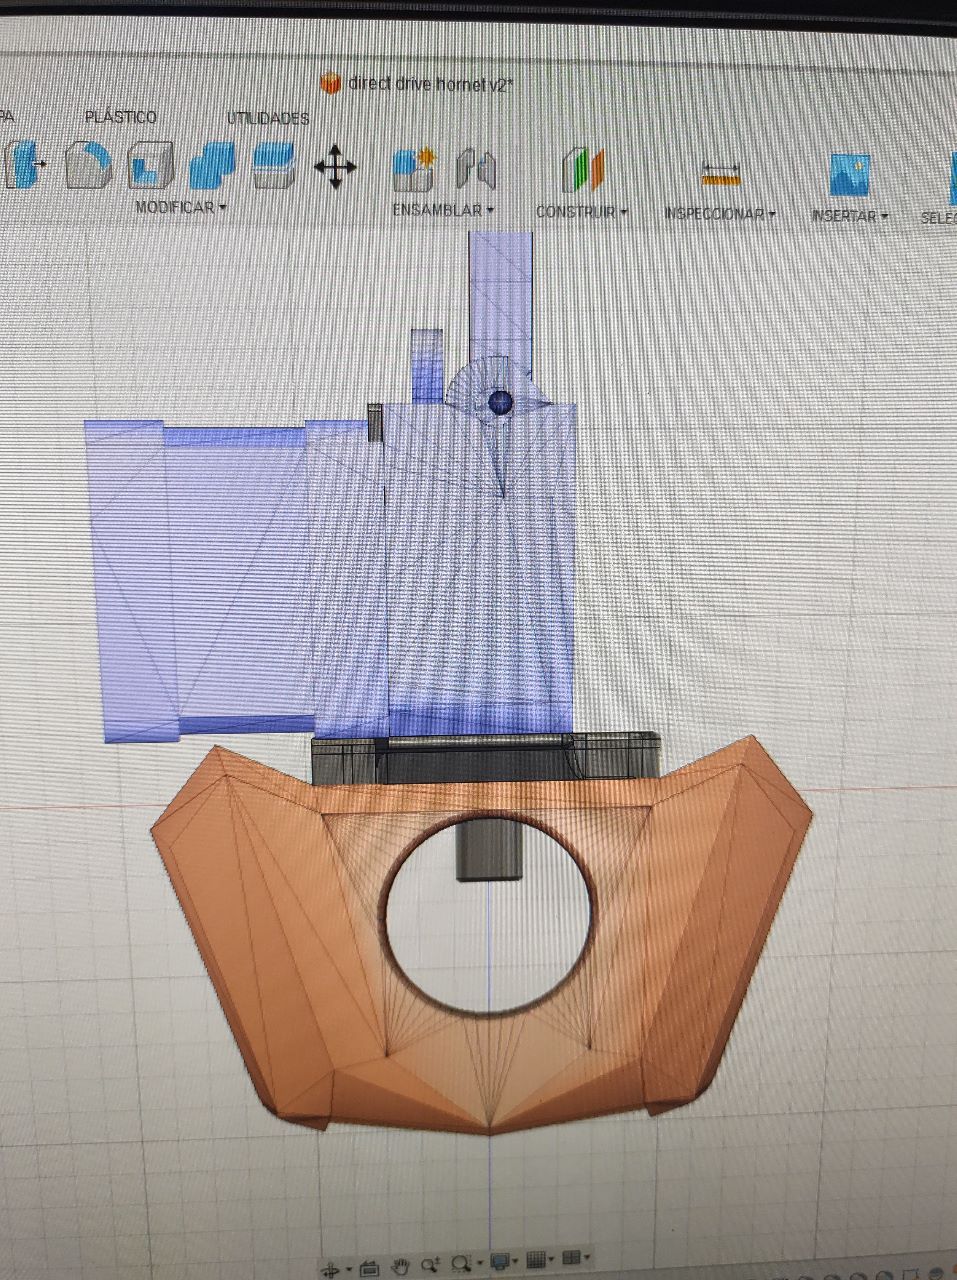The width and height of the screenshot is (957, 1280).
Task: Open the Display Settings monitor menu
Action: click(501, 1261)
